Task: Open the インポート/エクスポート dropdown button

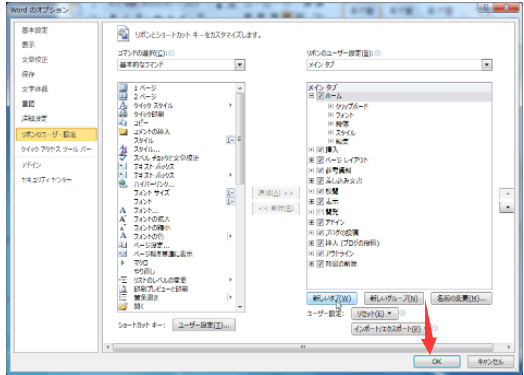Action: click(390, 329)
